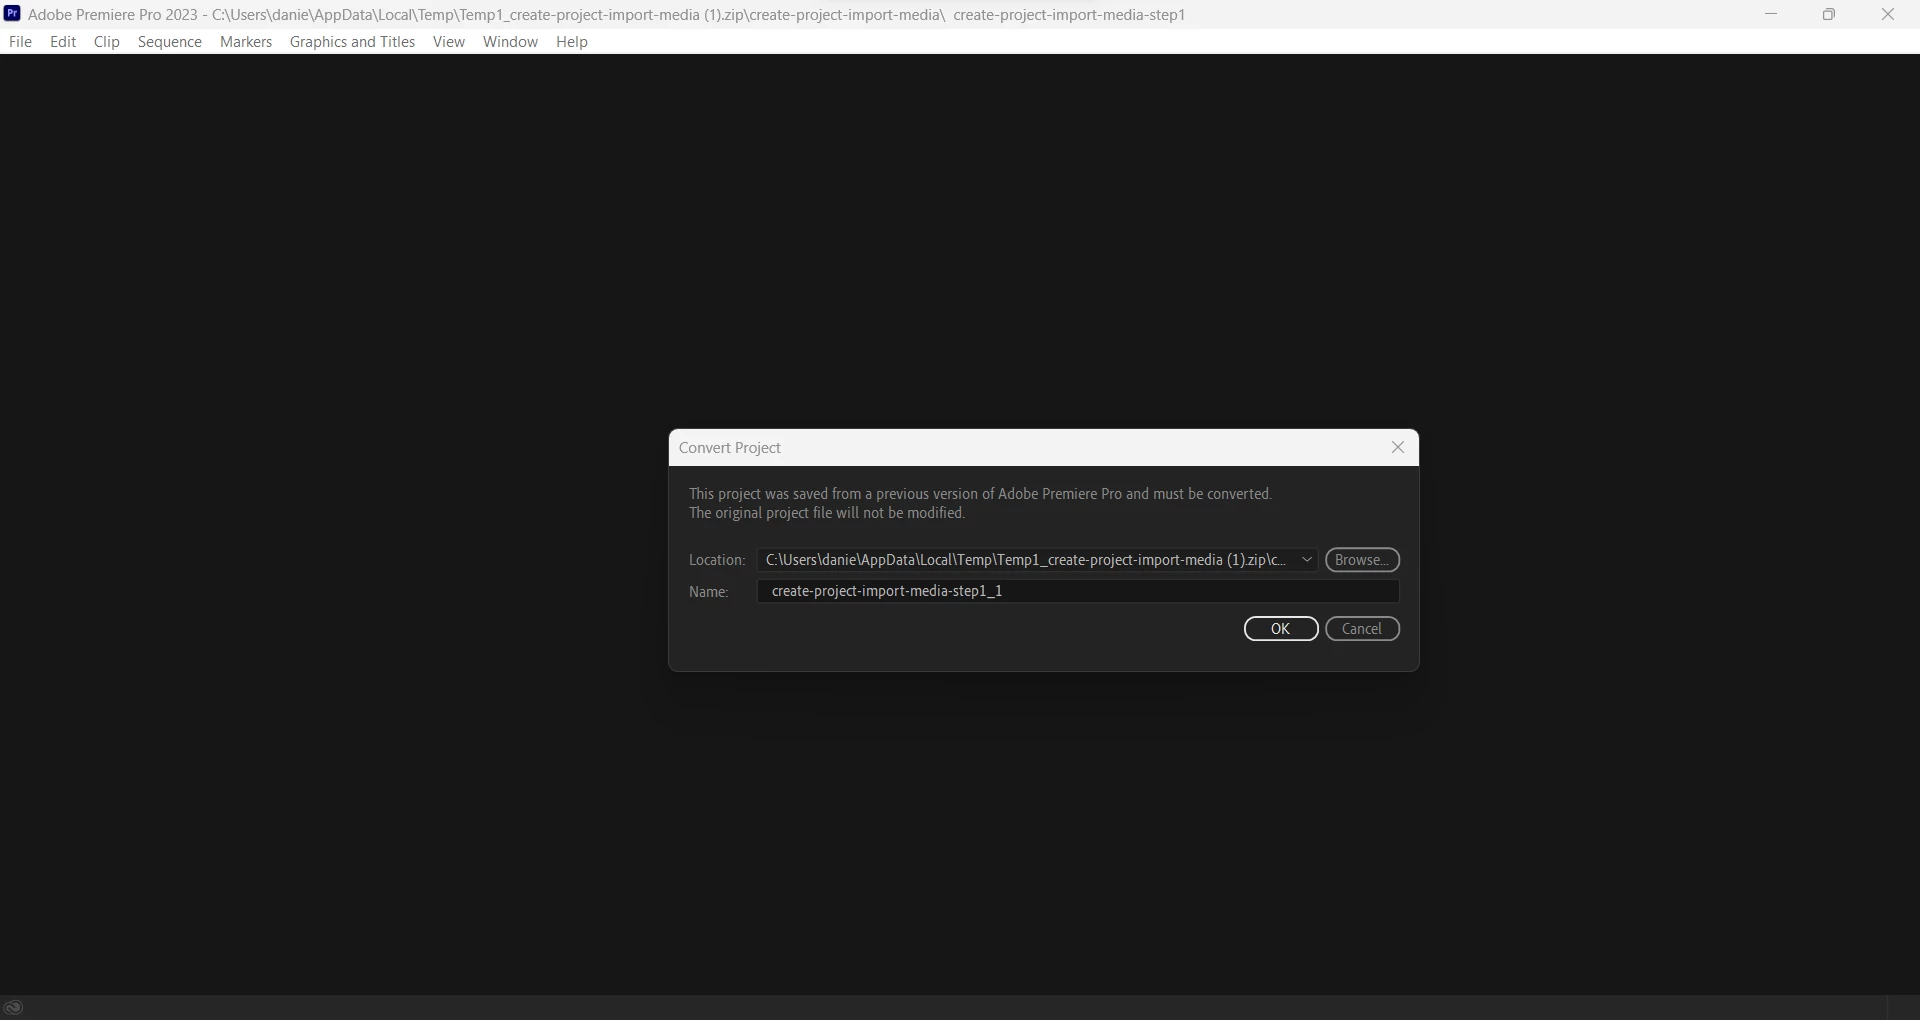Click the 'must be converted' message line
1920x1020 pixels.
(980, 494)
